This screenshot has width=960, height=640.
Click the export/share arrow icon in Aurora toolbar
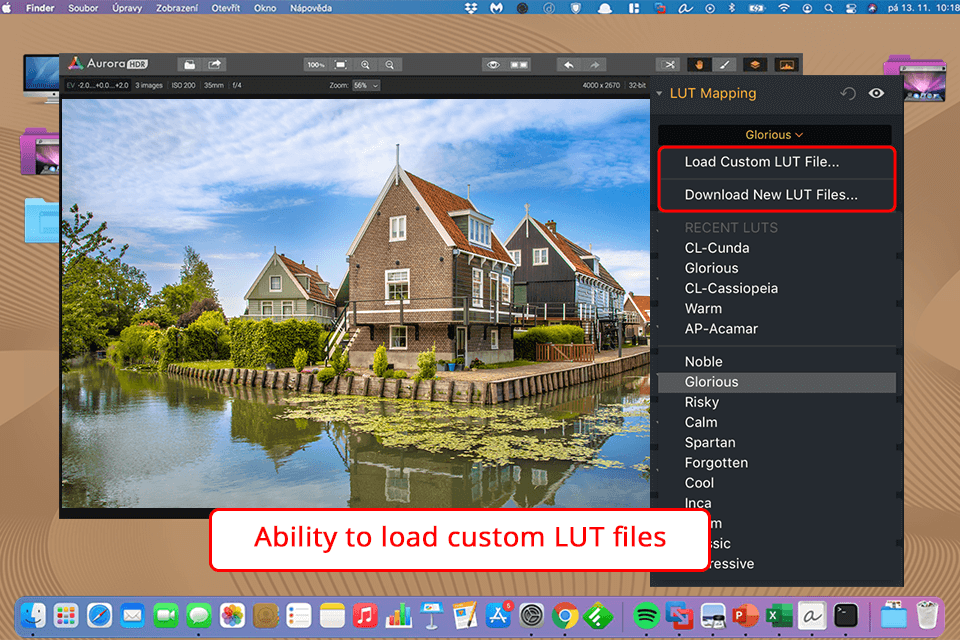point(214,64)
